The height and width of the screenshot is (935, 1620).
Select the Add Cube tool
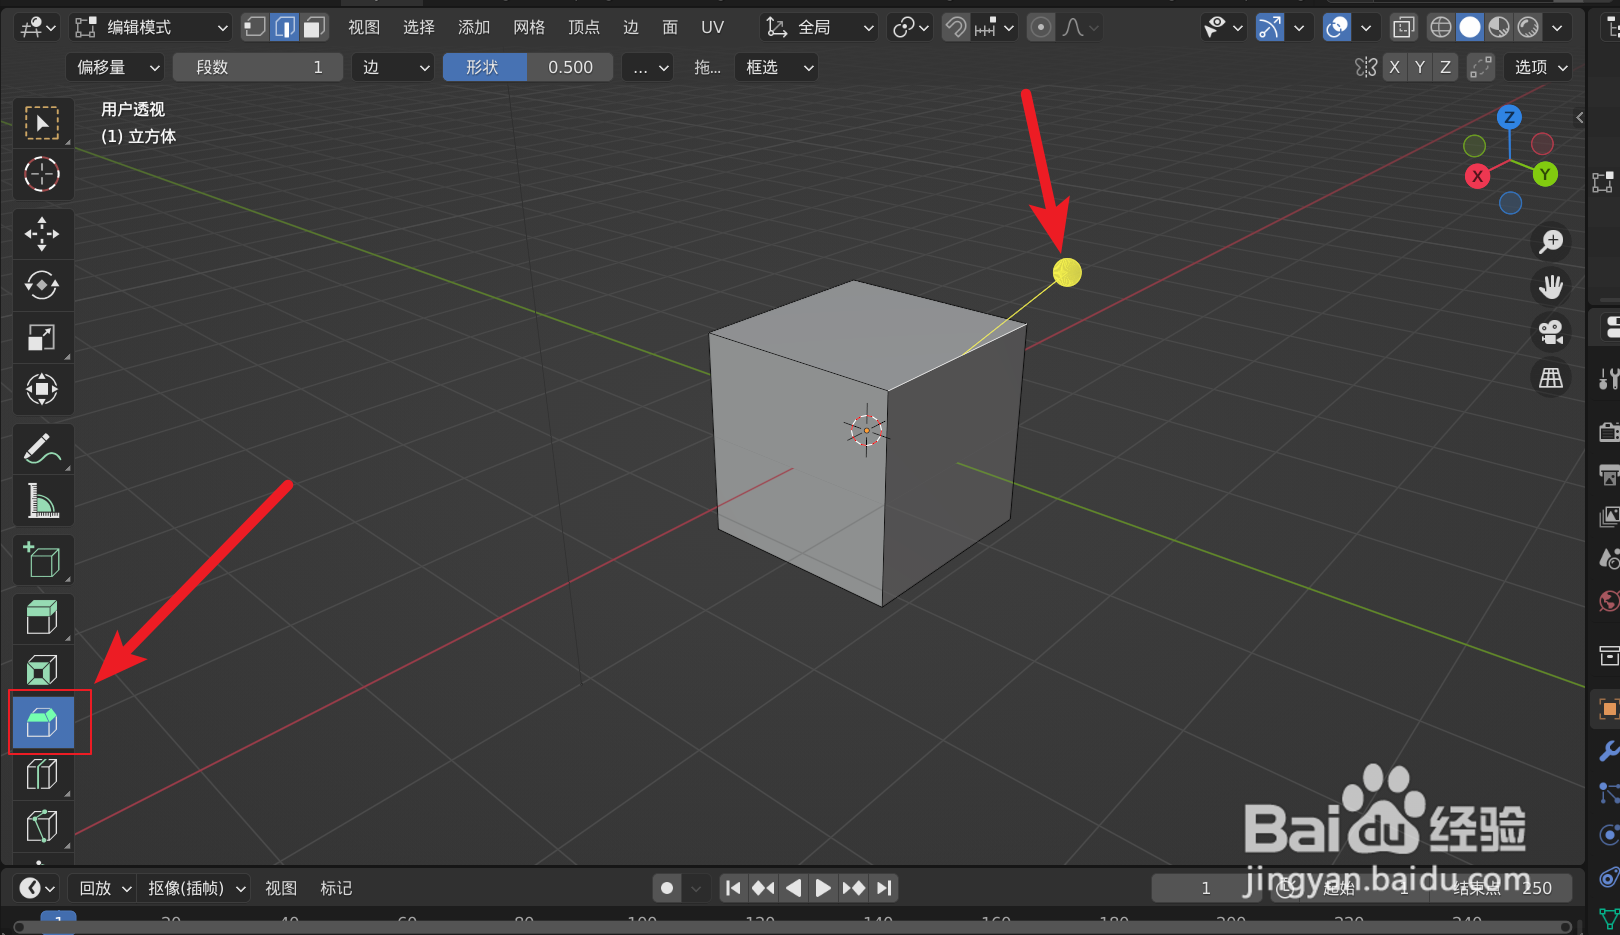[x=42, y=561]
